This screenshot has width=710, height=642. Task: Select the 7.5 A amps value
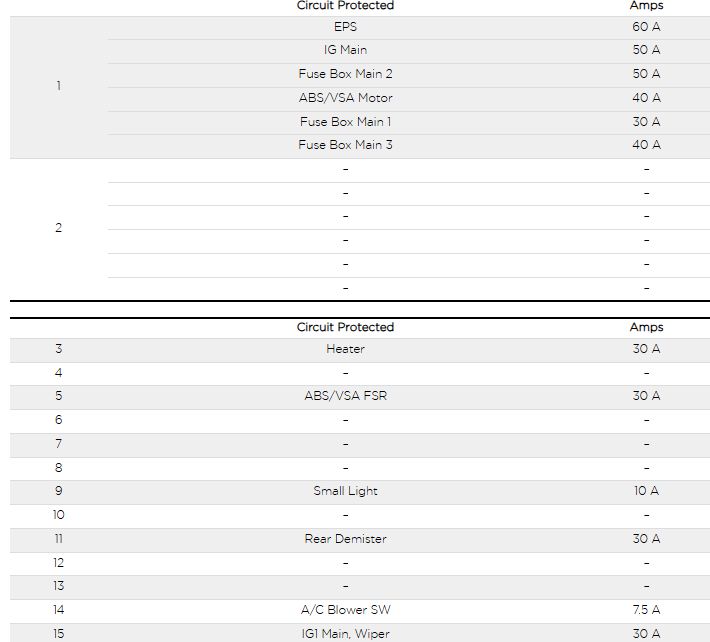click(x=646, y=610)
